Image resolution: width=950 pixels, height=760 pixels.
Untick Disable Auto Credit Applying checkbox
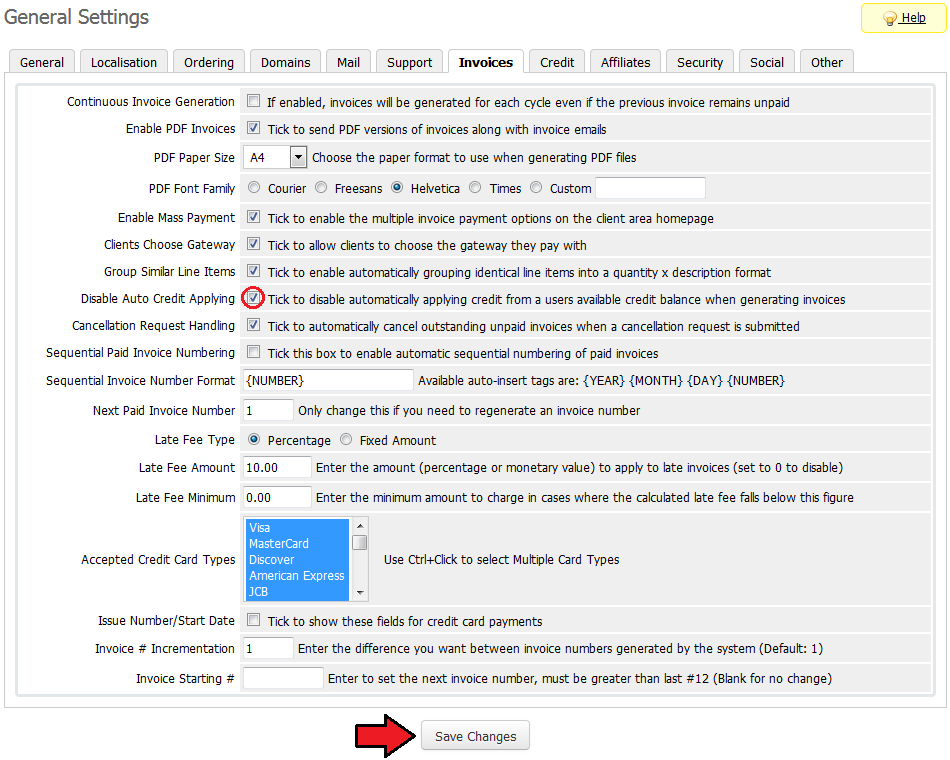click(253, 298)
